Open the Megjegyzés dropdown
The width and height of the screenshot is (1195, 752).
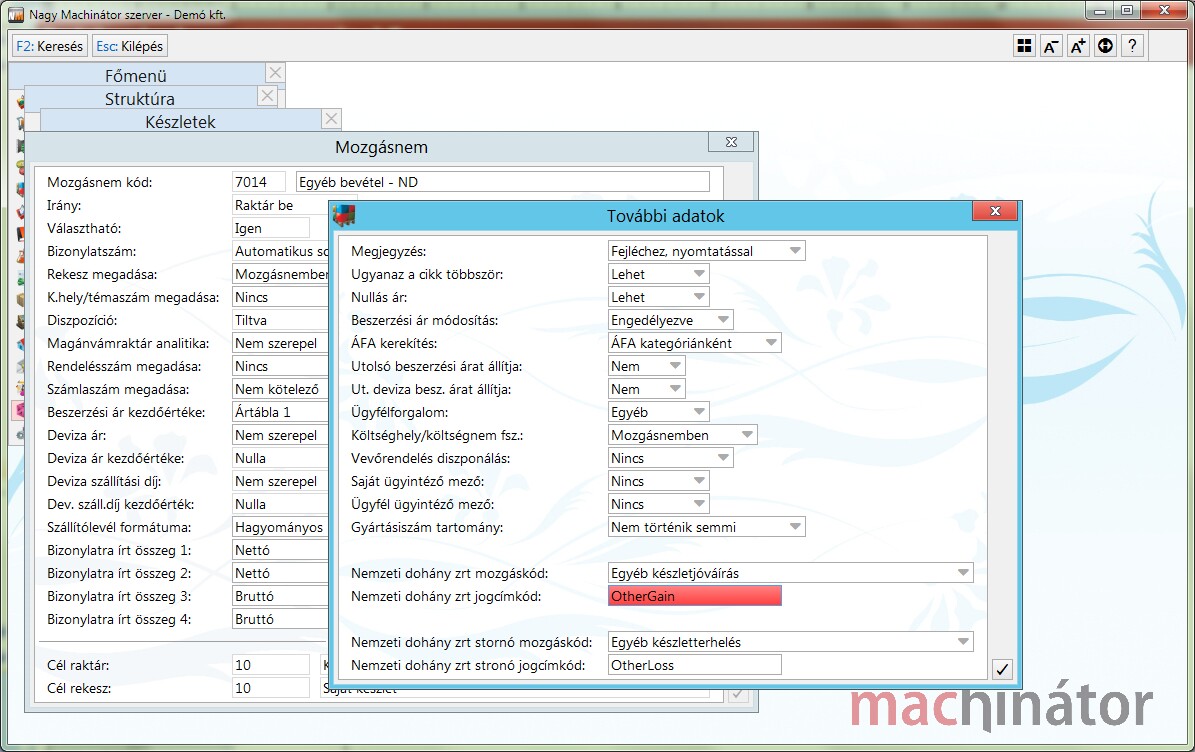point(706,251)
